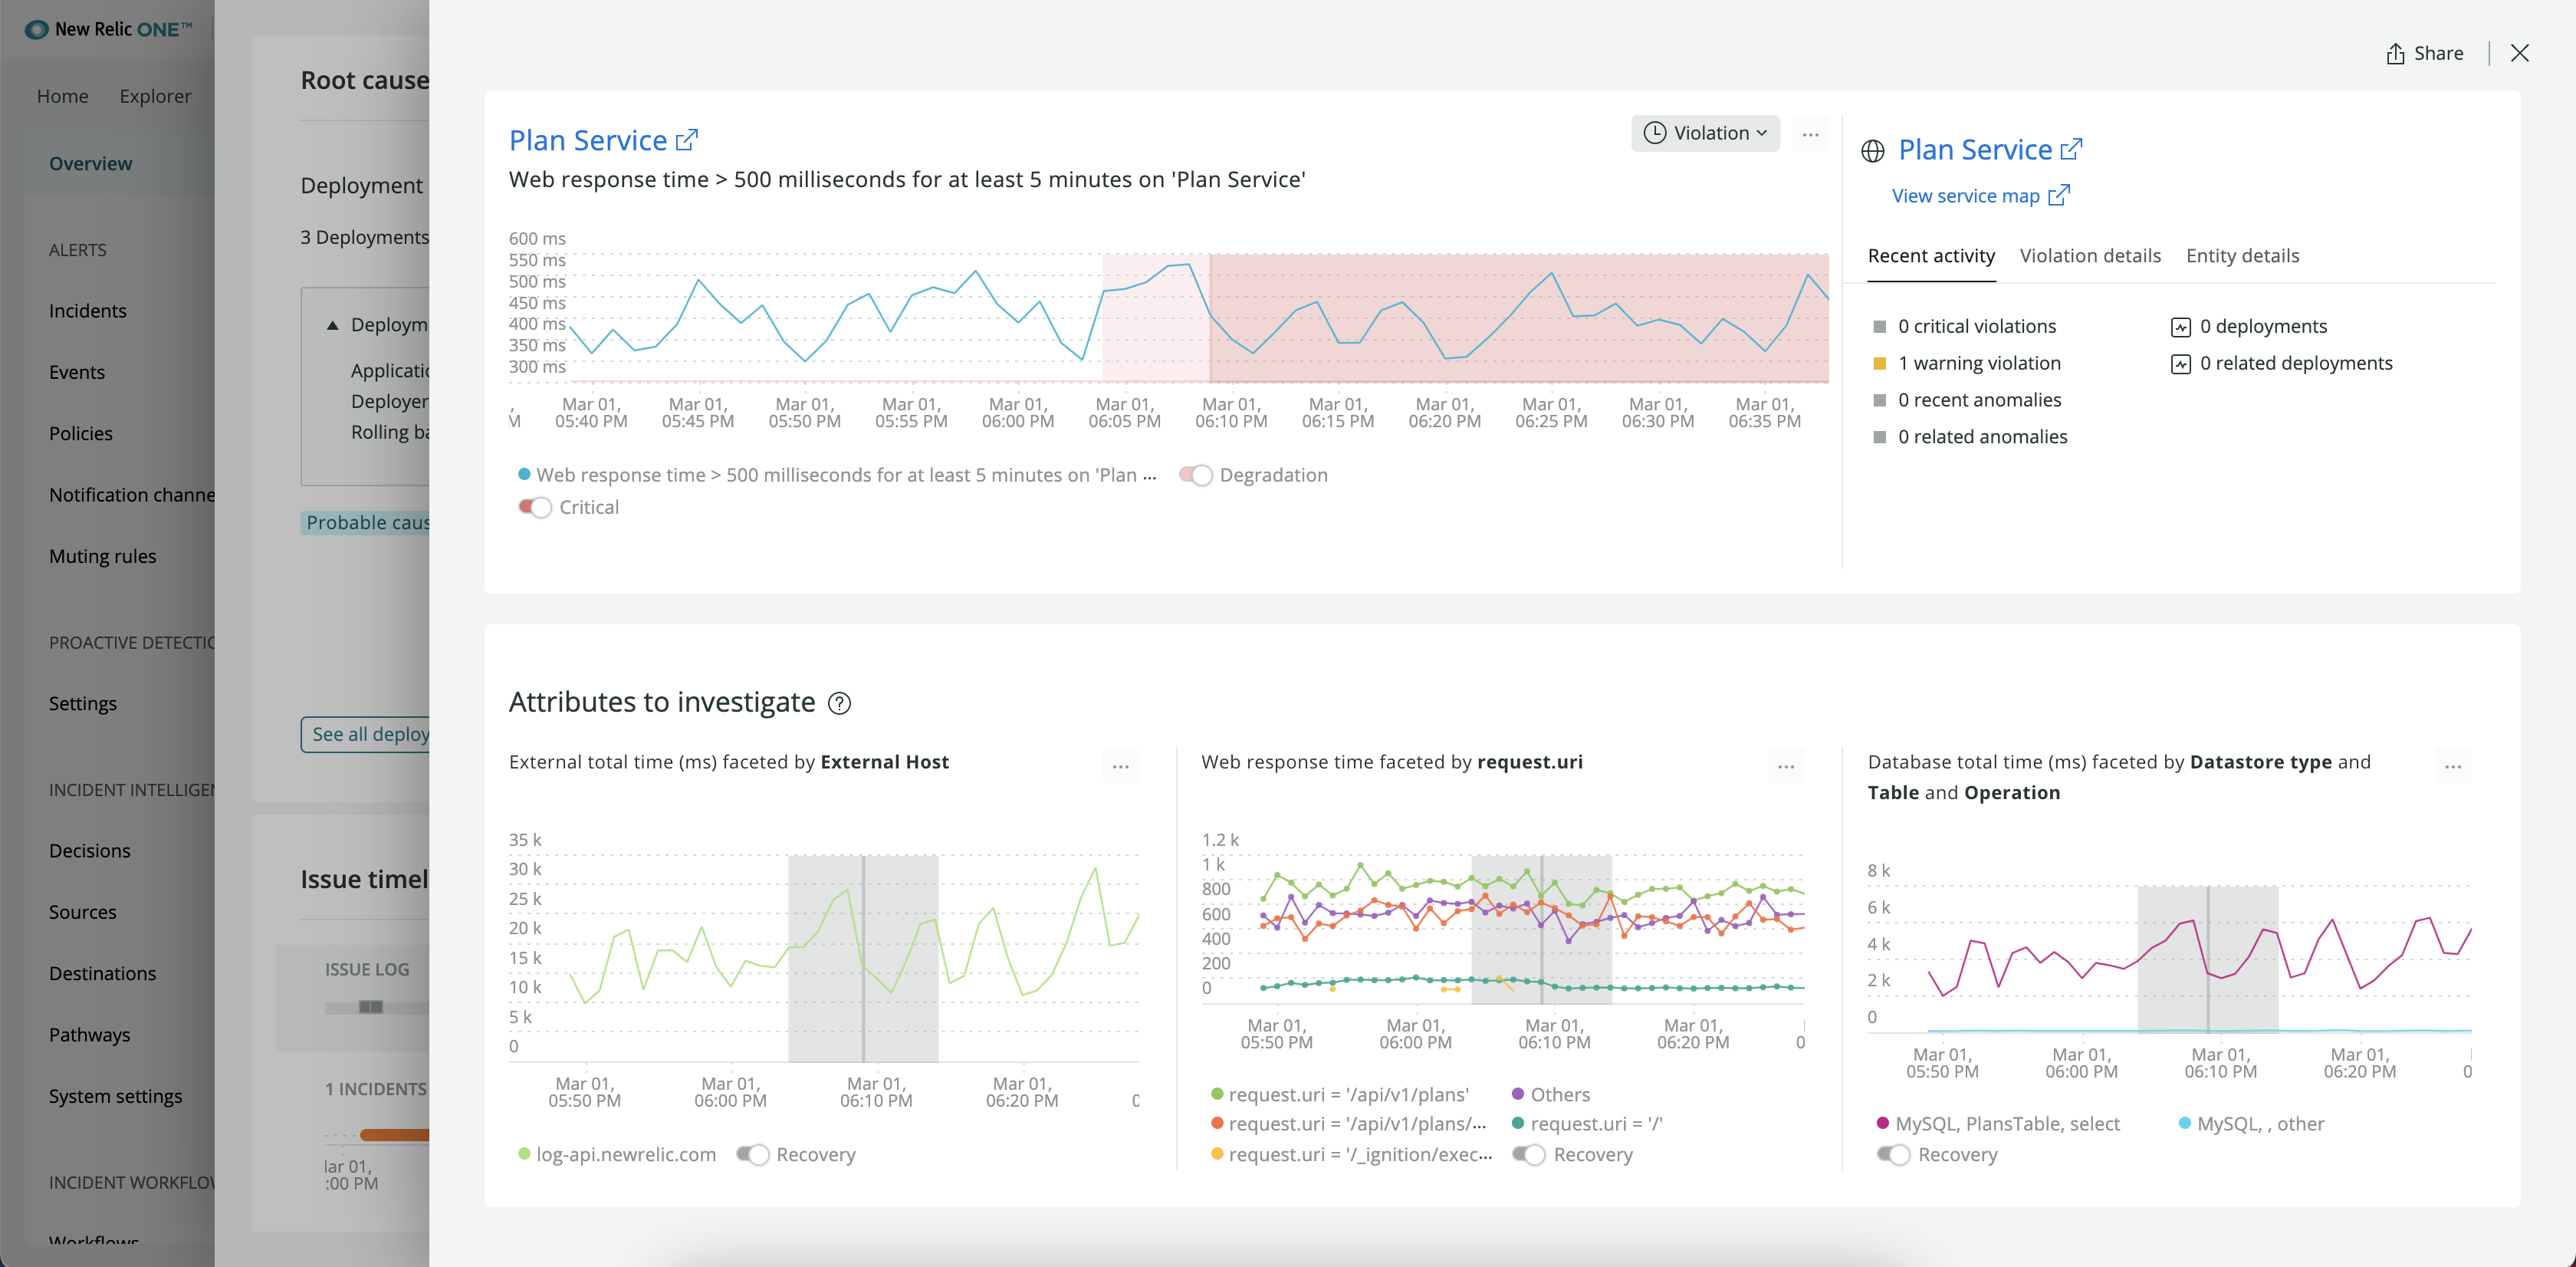
Task: Toggle the Degradation switch on
Action: point(1194,475)
